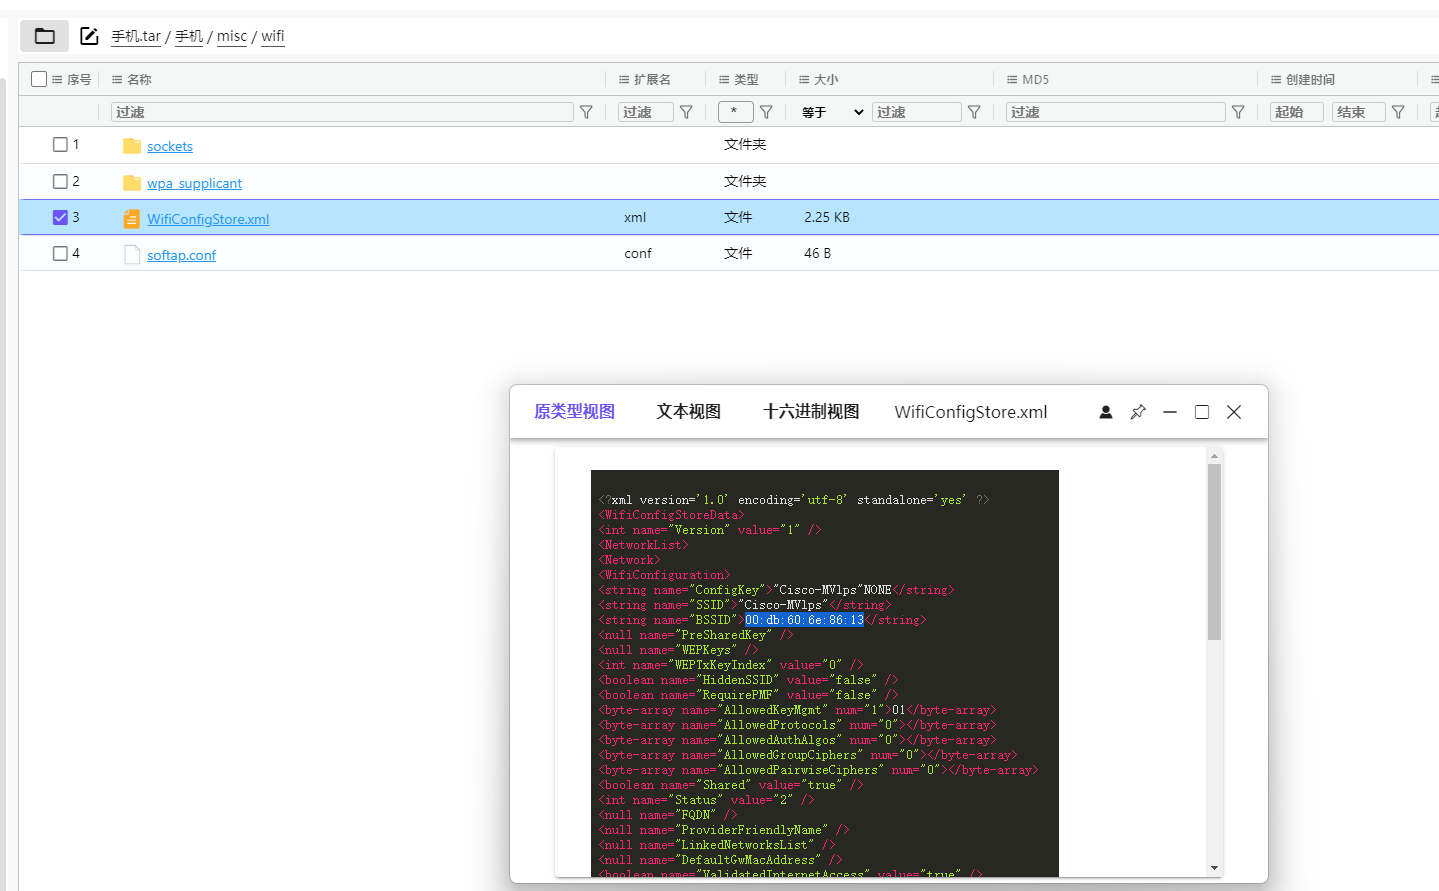
Task: Click the user icon in preview window
Action: [x=1106, y=412]
